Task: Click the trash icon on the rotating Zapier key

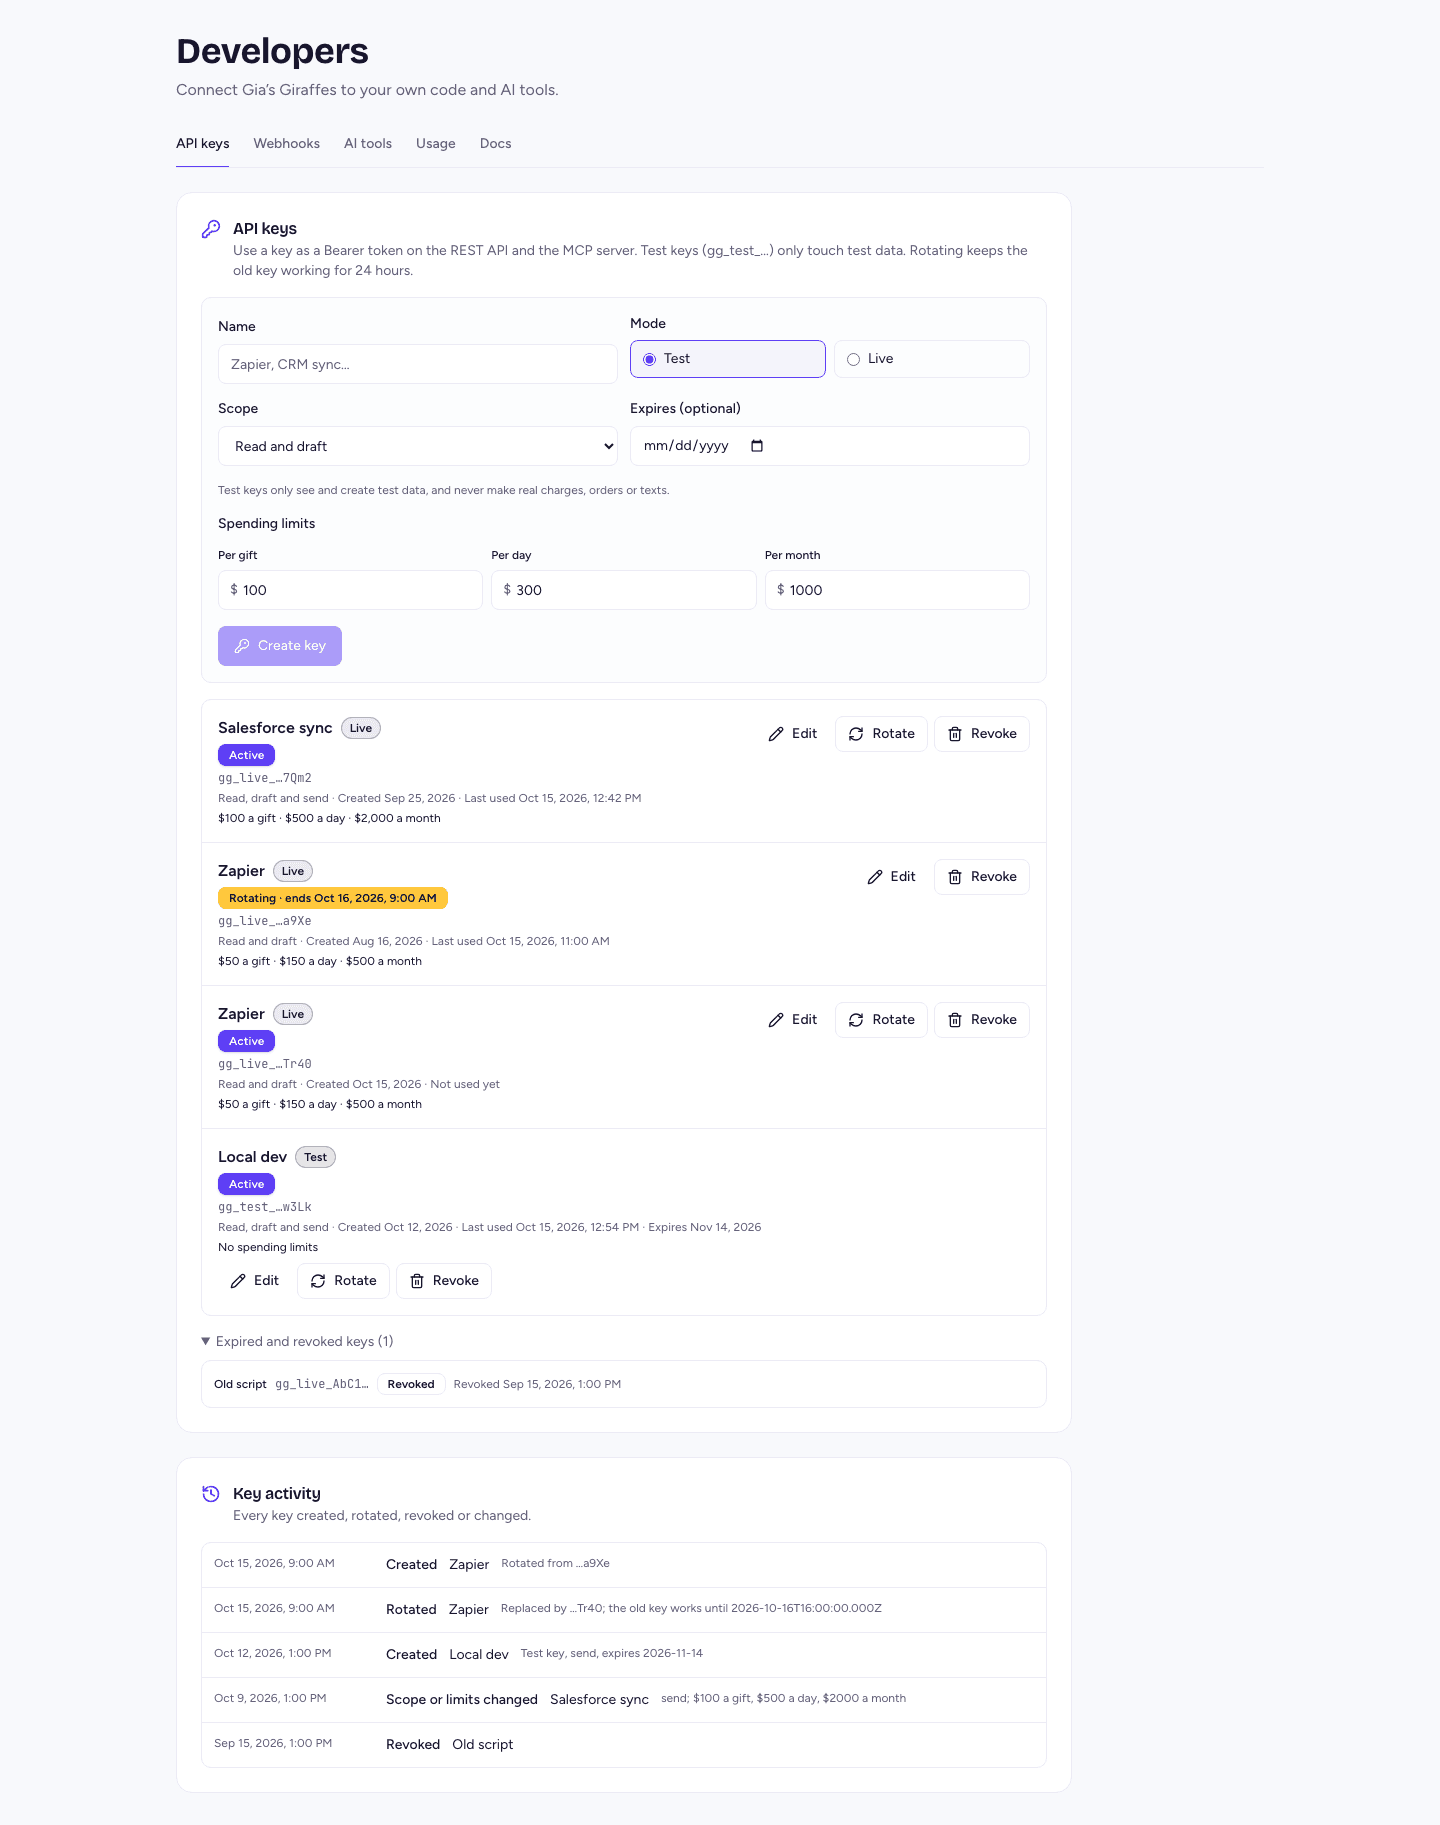Action: coord(955,877)
